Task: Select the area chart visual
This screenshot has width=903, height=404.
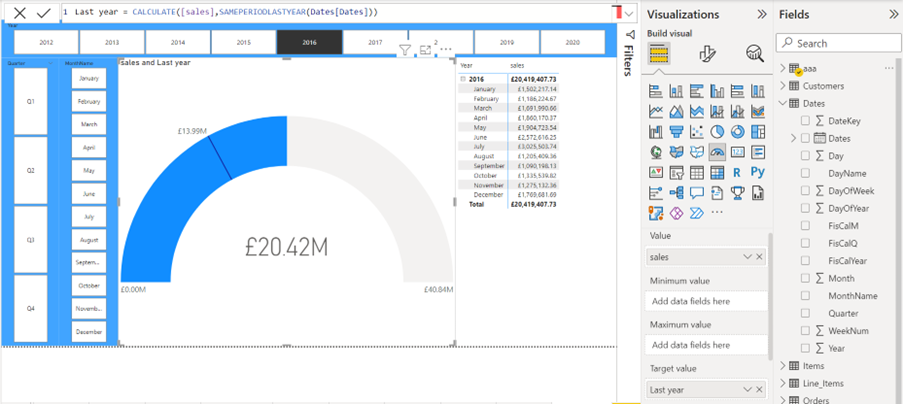Action: point(676,111)
